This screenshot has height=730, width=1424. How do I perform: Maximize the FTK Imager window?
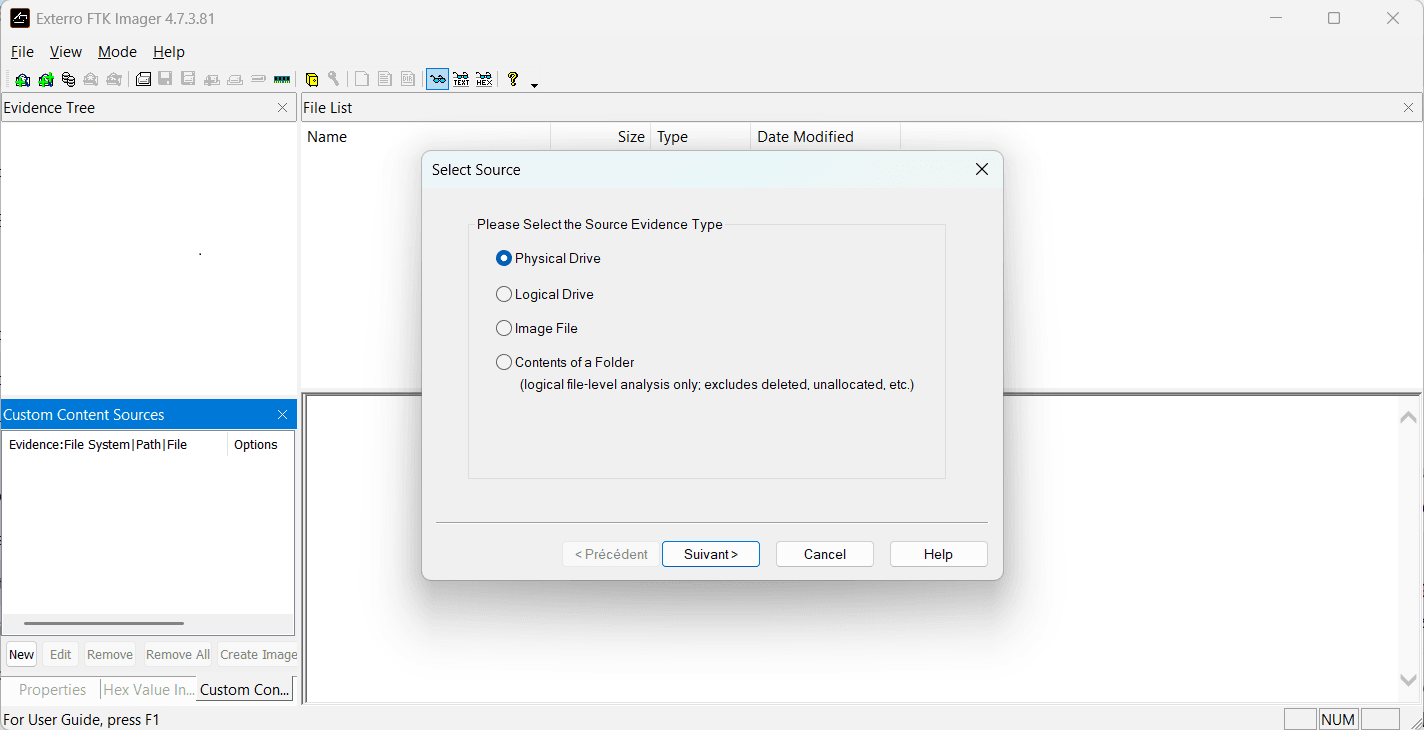coord(1334,18)
